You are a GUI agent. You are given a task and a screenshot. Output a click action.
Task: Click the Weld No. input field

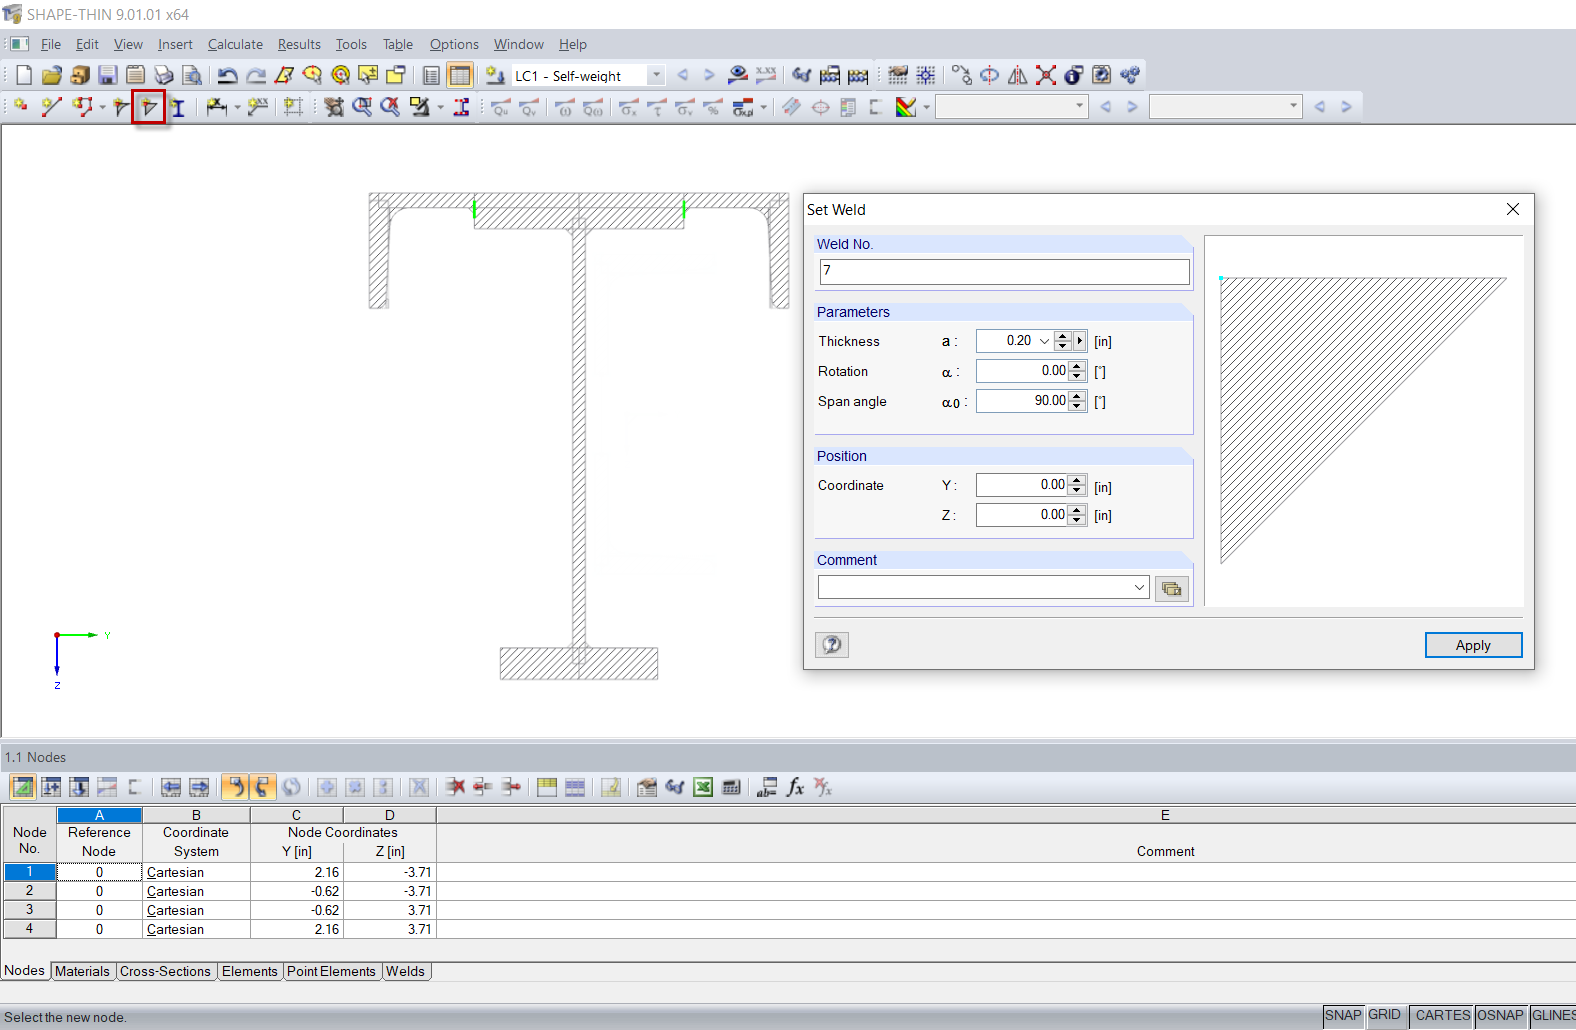[x=1004, y=271]
